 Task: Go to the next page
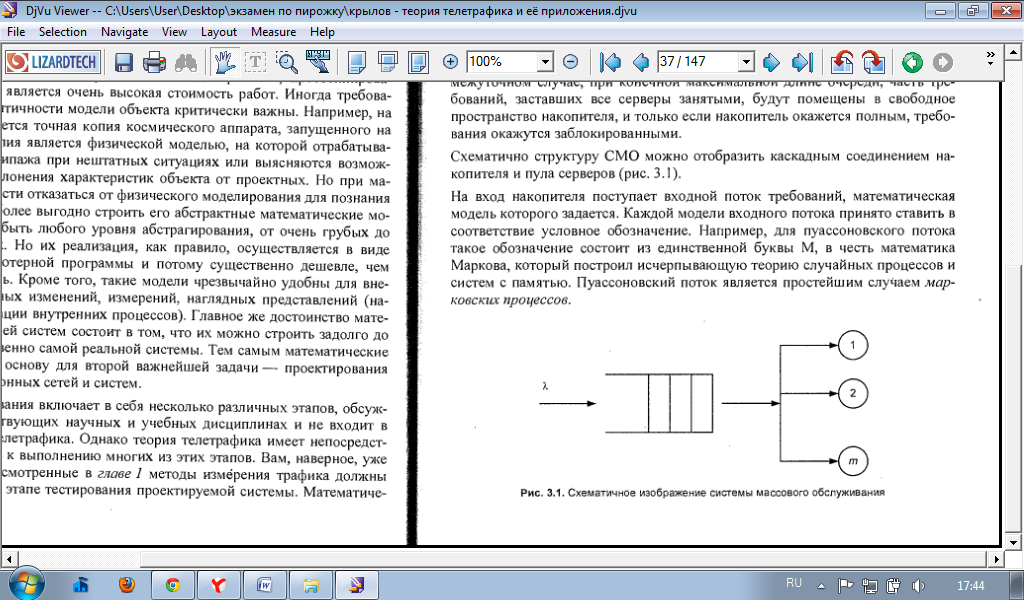771,63
